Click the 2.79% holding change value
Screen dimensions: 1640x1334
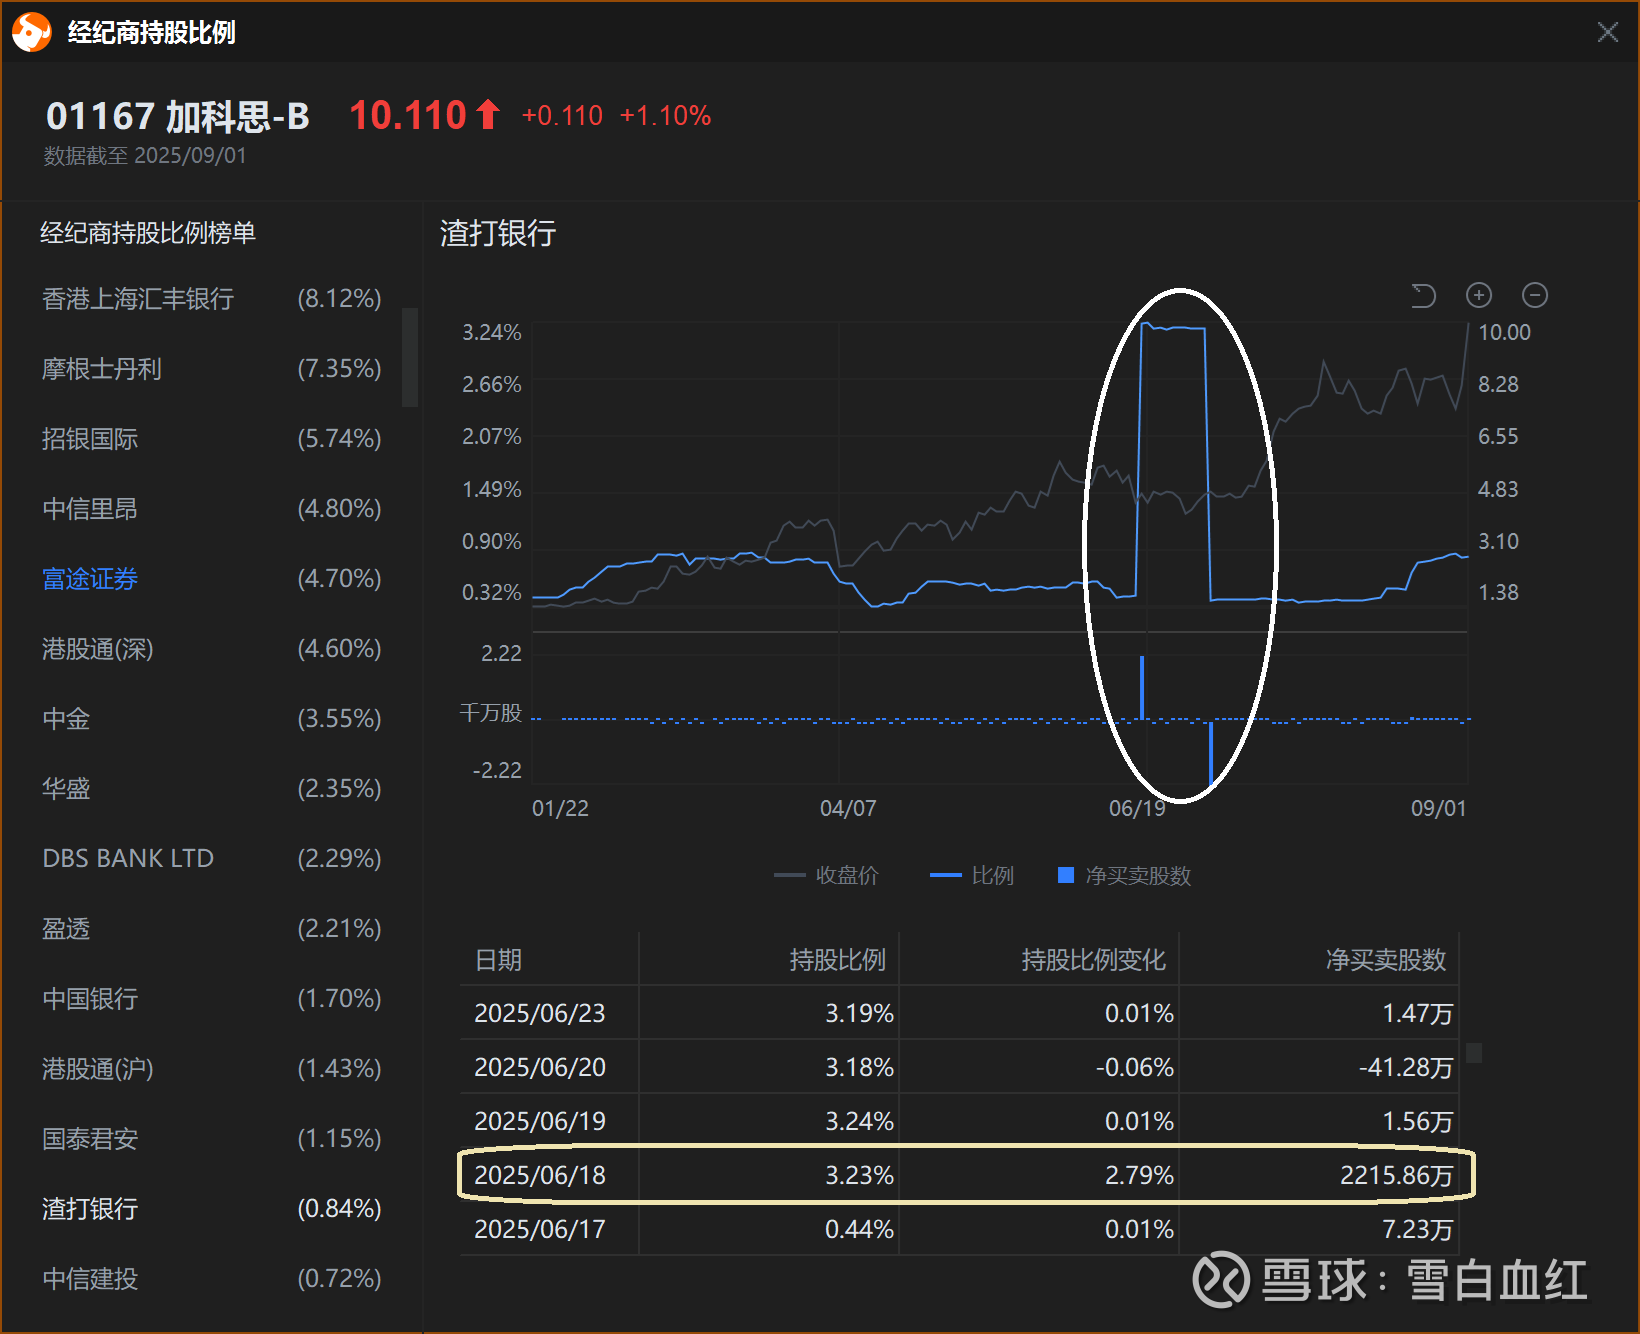click(1139, 1175)
